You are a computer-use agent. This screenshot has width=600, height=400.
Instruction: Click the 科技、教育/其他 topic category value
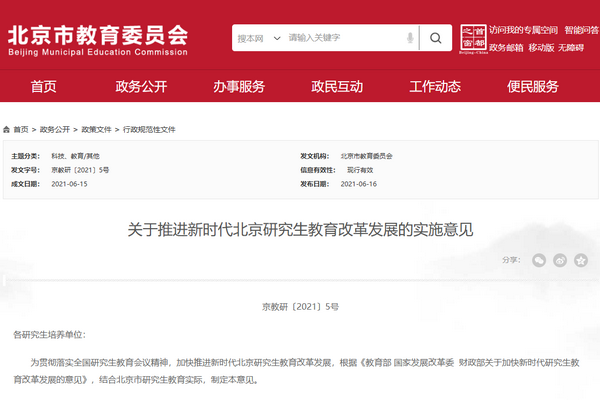coord(75,156)
